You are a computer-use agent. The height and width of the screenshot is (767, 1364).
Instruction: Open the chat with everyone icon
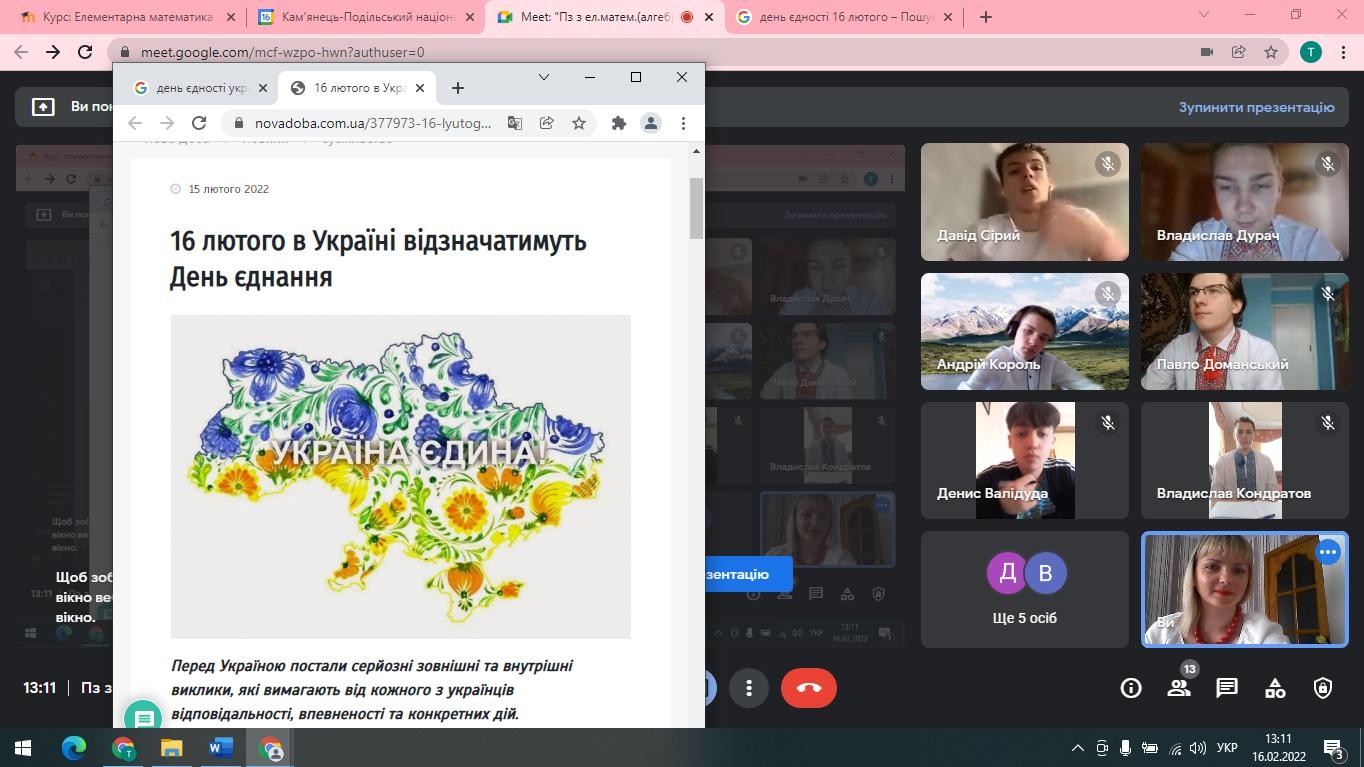click(1227, 688)
